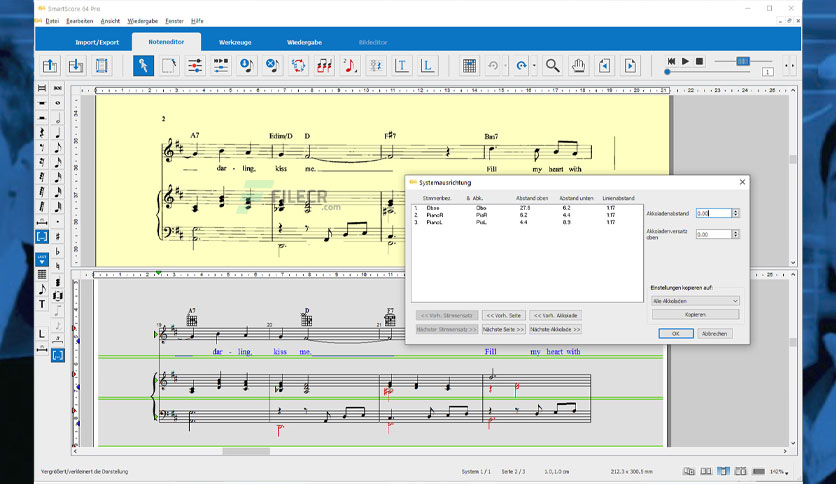
Task: Click the L lyrics tool in left palette
Action: click(x=42, y=334)
